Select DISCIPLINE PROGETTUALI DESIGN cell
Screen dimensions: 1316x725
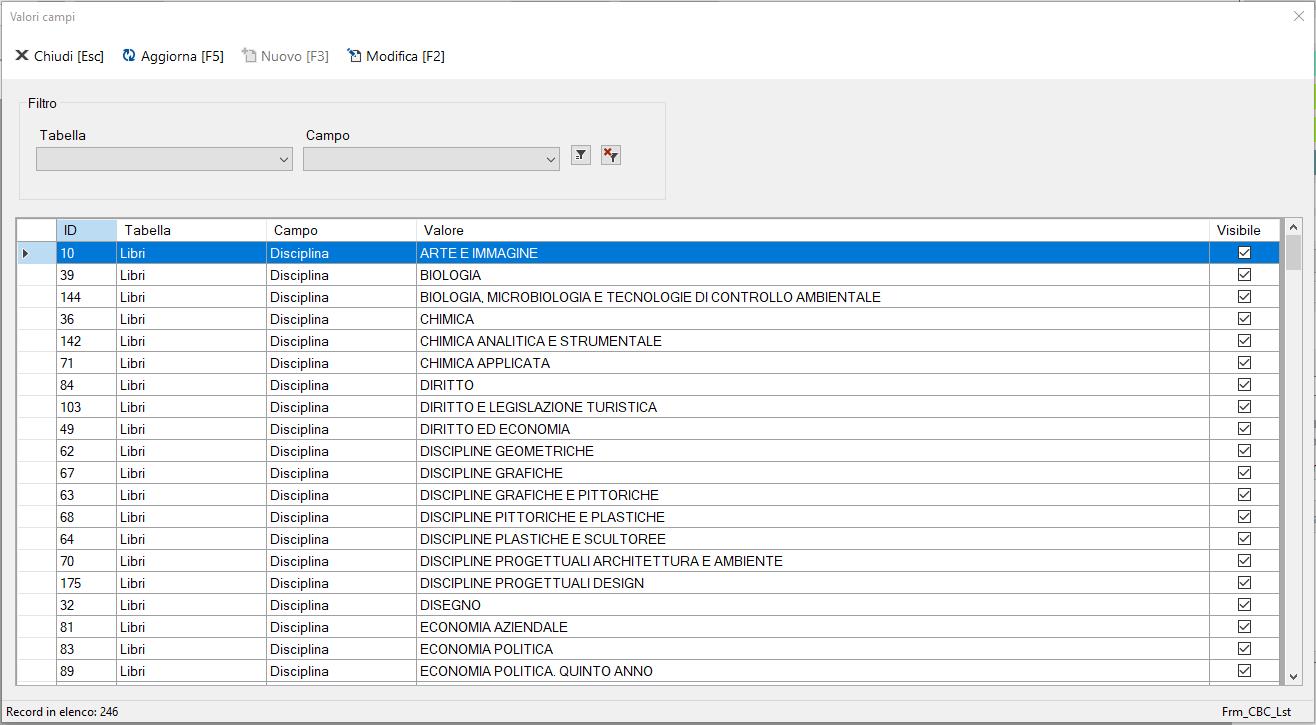click(813, 583)
